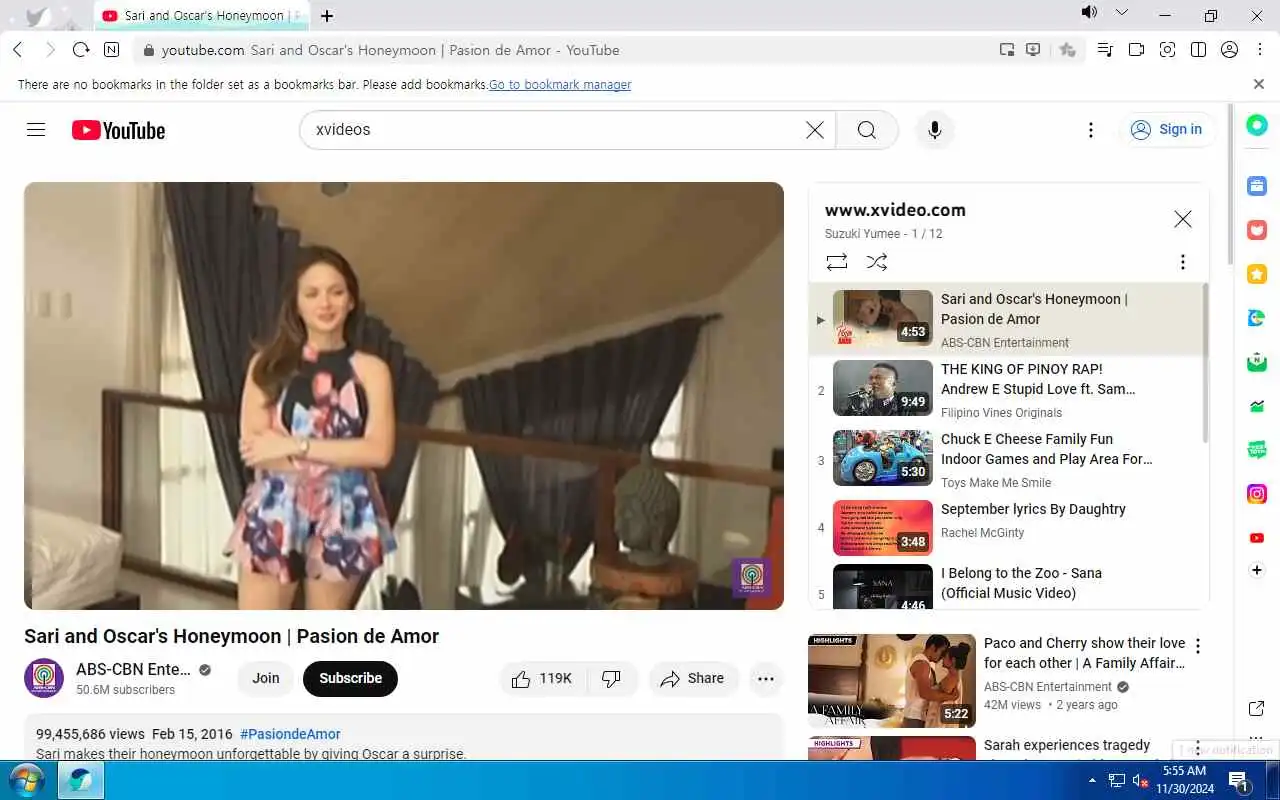Toggle loop playlist

click(x=837, y=262)
